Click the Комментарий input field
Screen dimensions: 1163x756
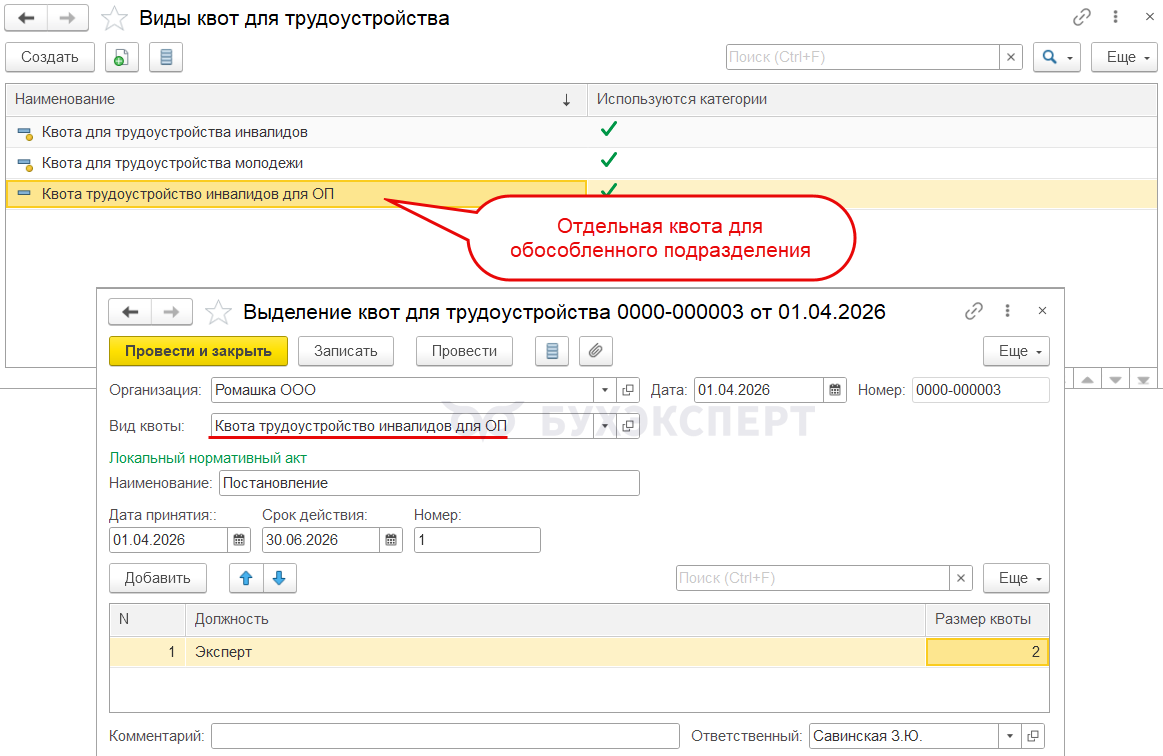click(445, 736)
